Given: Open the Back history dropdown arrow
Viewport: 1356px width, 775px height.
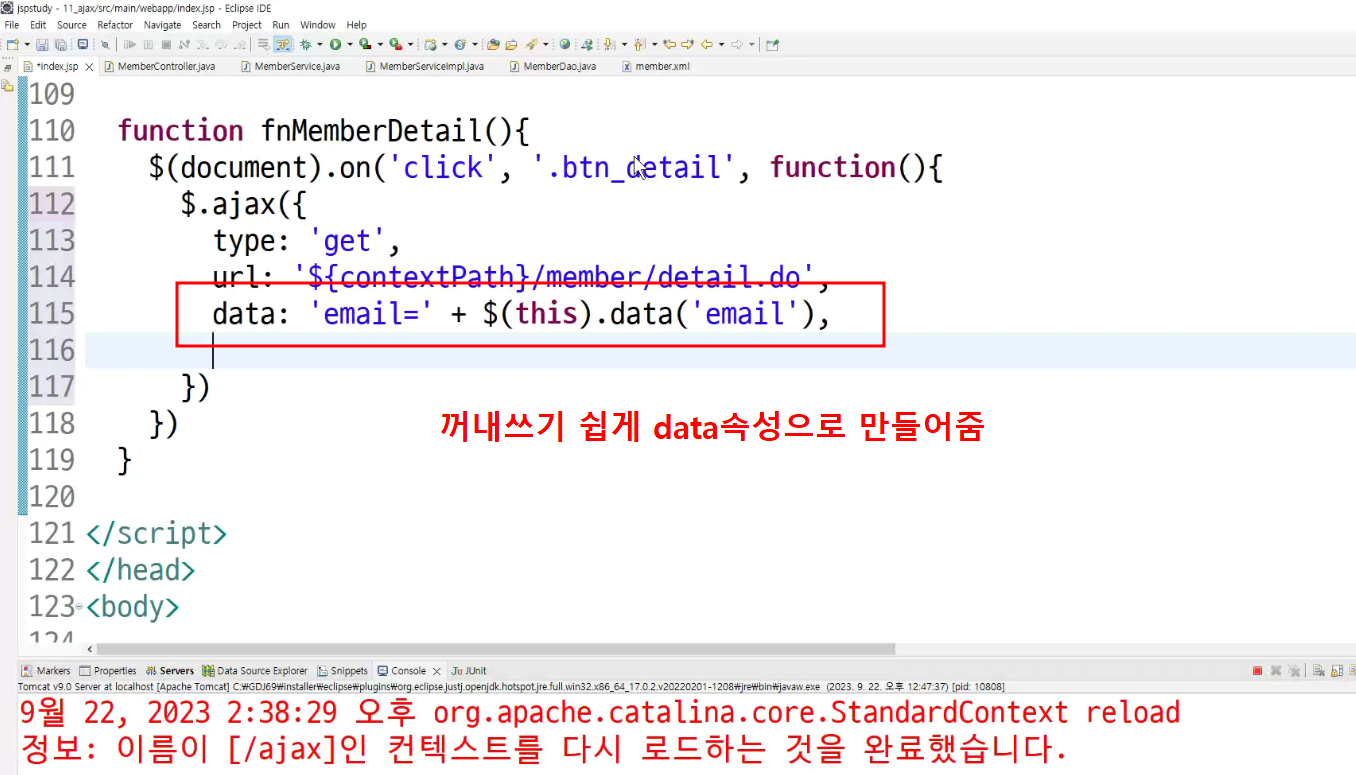Looking at the screenshot, I should tap(720, 44).
